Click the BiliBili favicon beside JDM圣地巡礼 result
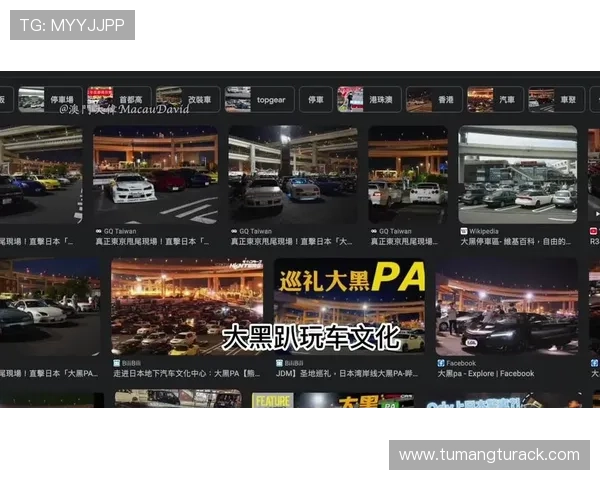This screenshot has height=480, width=600. click(279, 363)
